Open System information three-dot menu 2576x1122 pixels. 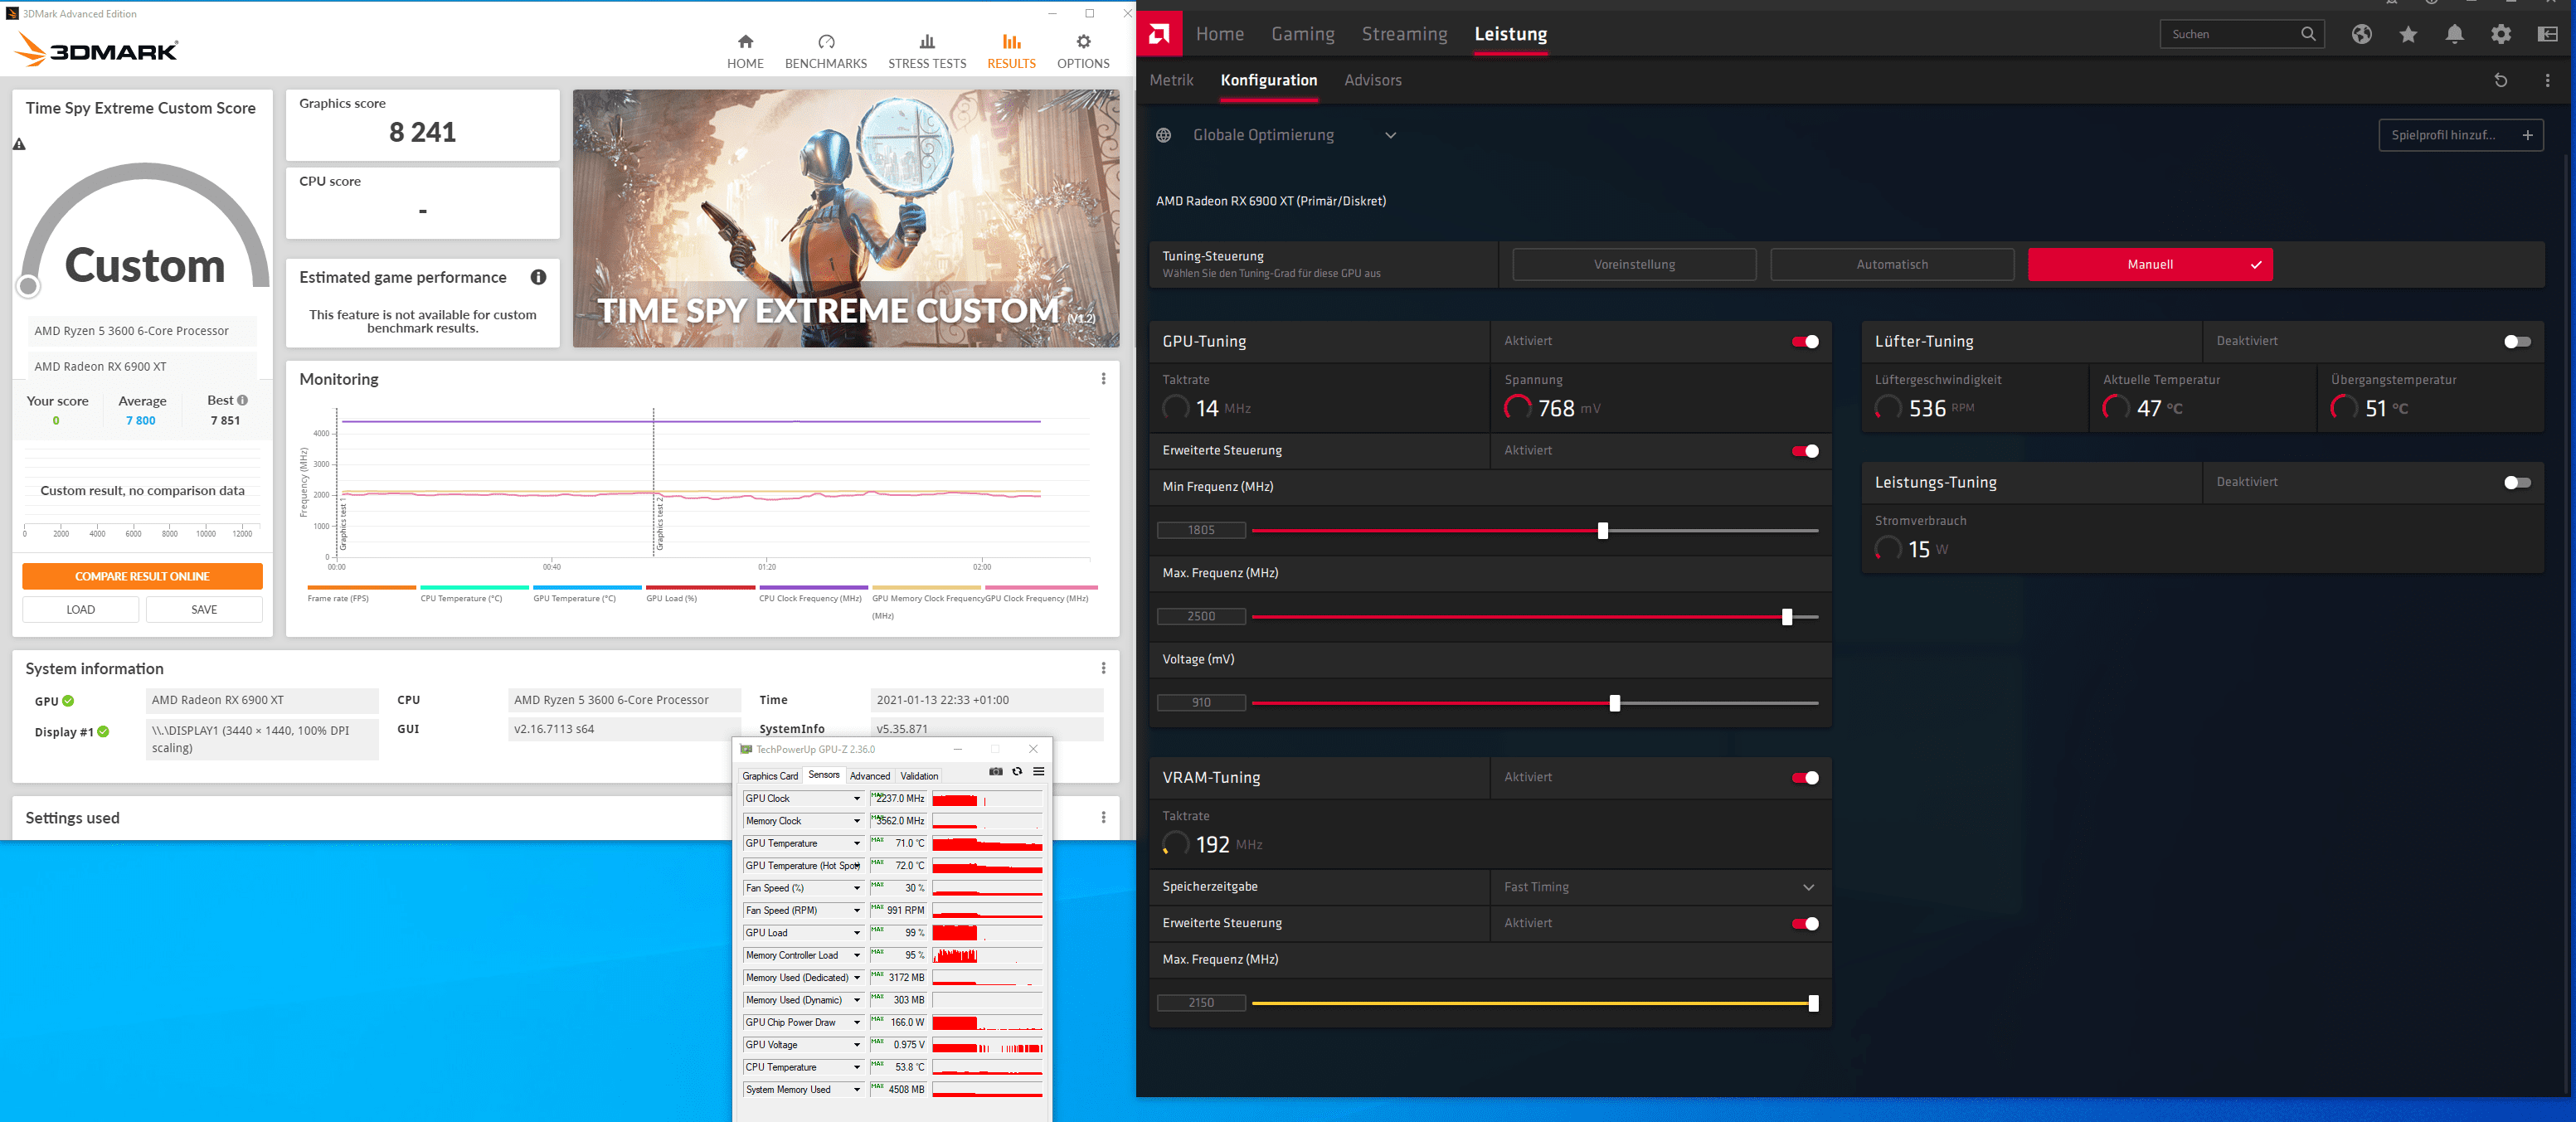pos(1103,668)
